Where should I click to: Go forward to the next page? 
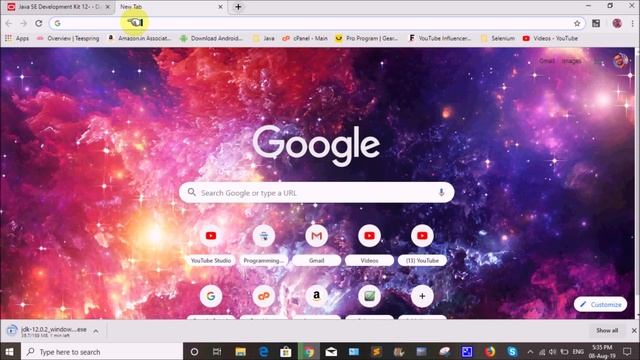24,23
